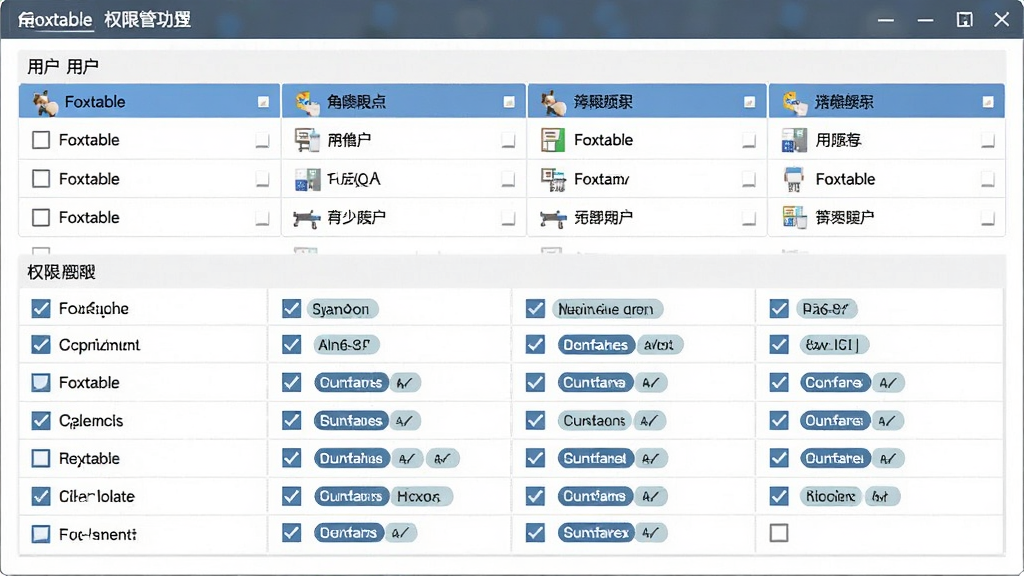This screenshot has width=1024, height=576.
Task: Click the icon beside the 育少 user entry
Action: tap(306, 217)
